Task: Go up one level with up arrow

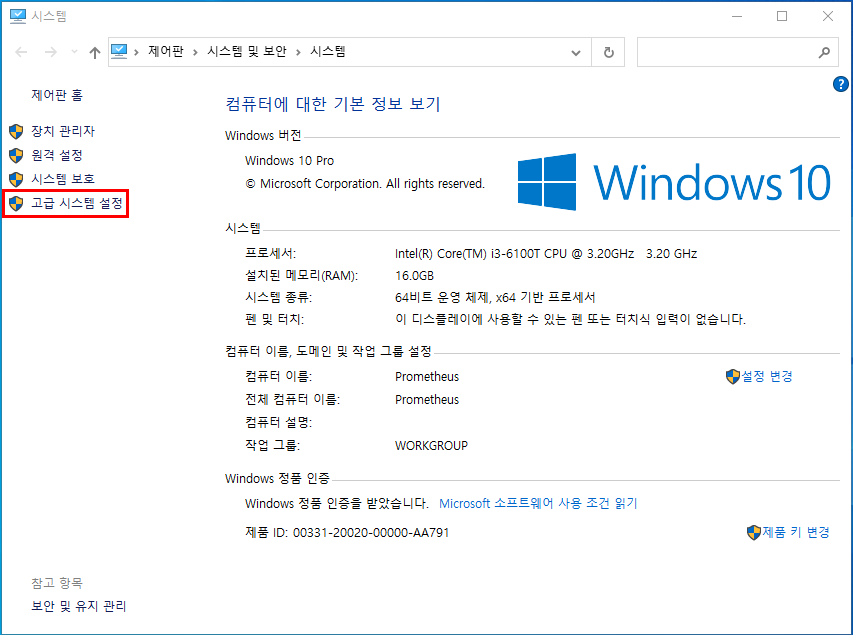Action: 95,52
